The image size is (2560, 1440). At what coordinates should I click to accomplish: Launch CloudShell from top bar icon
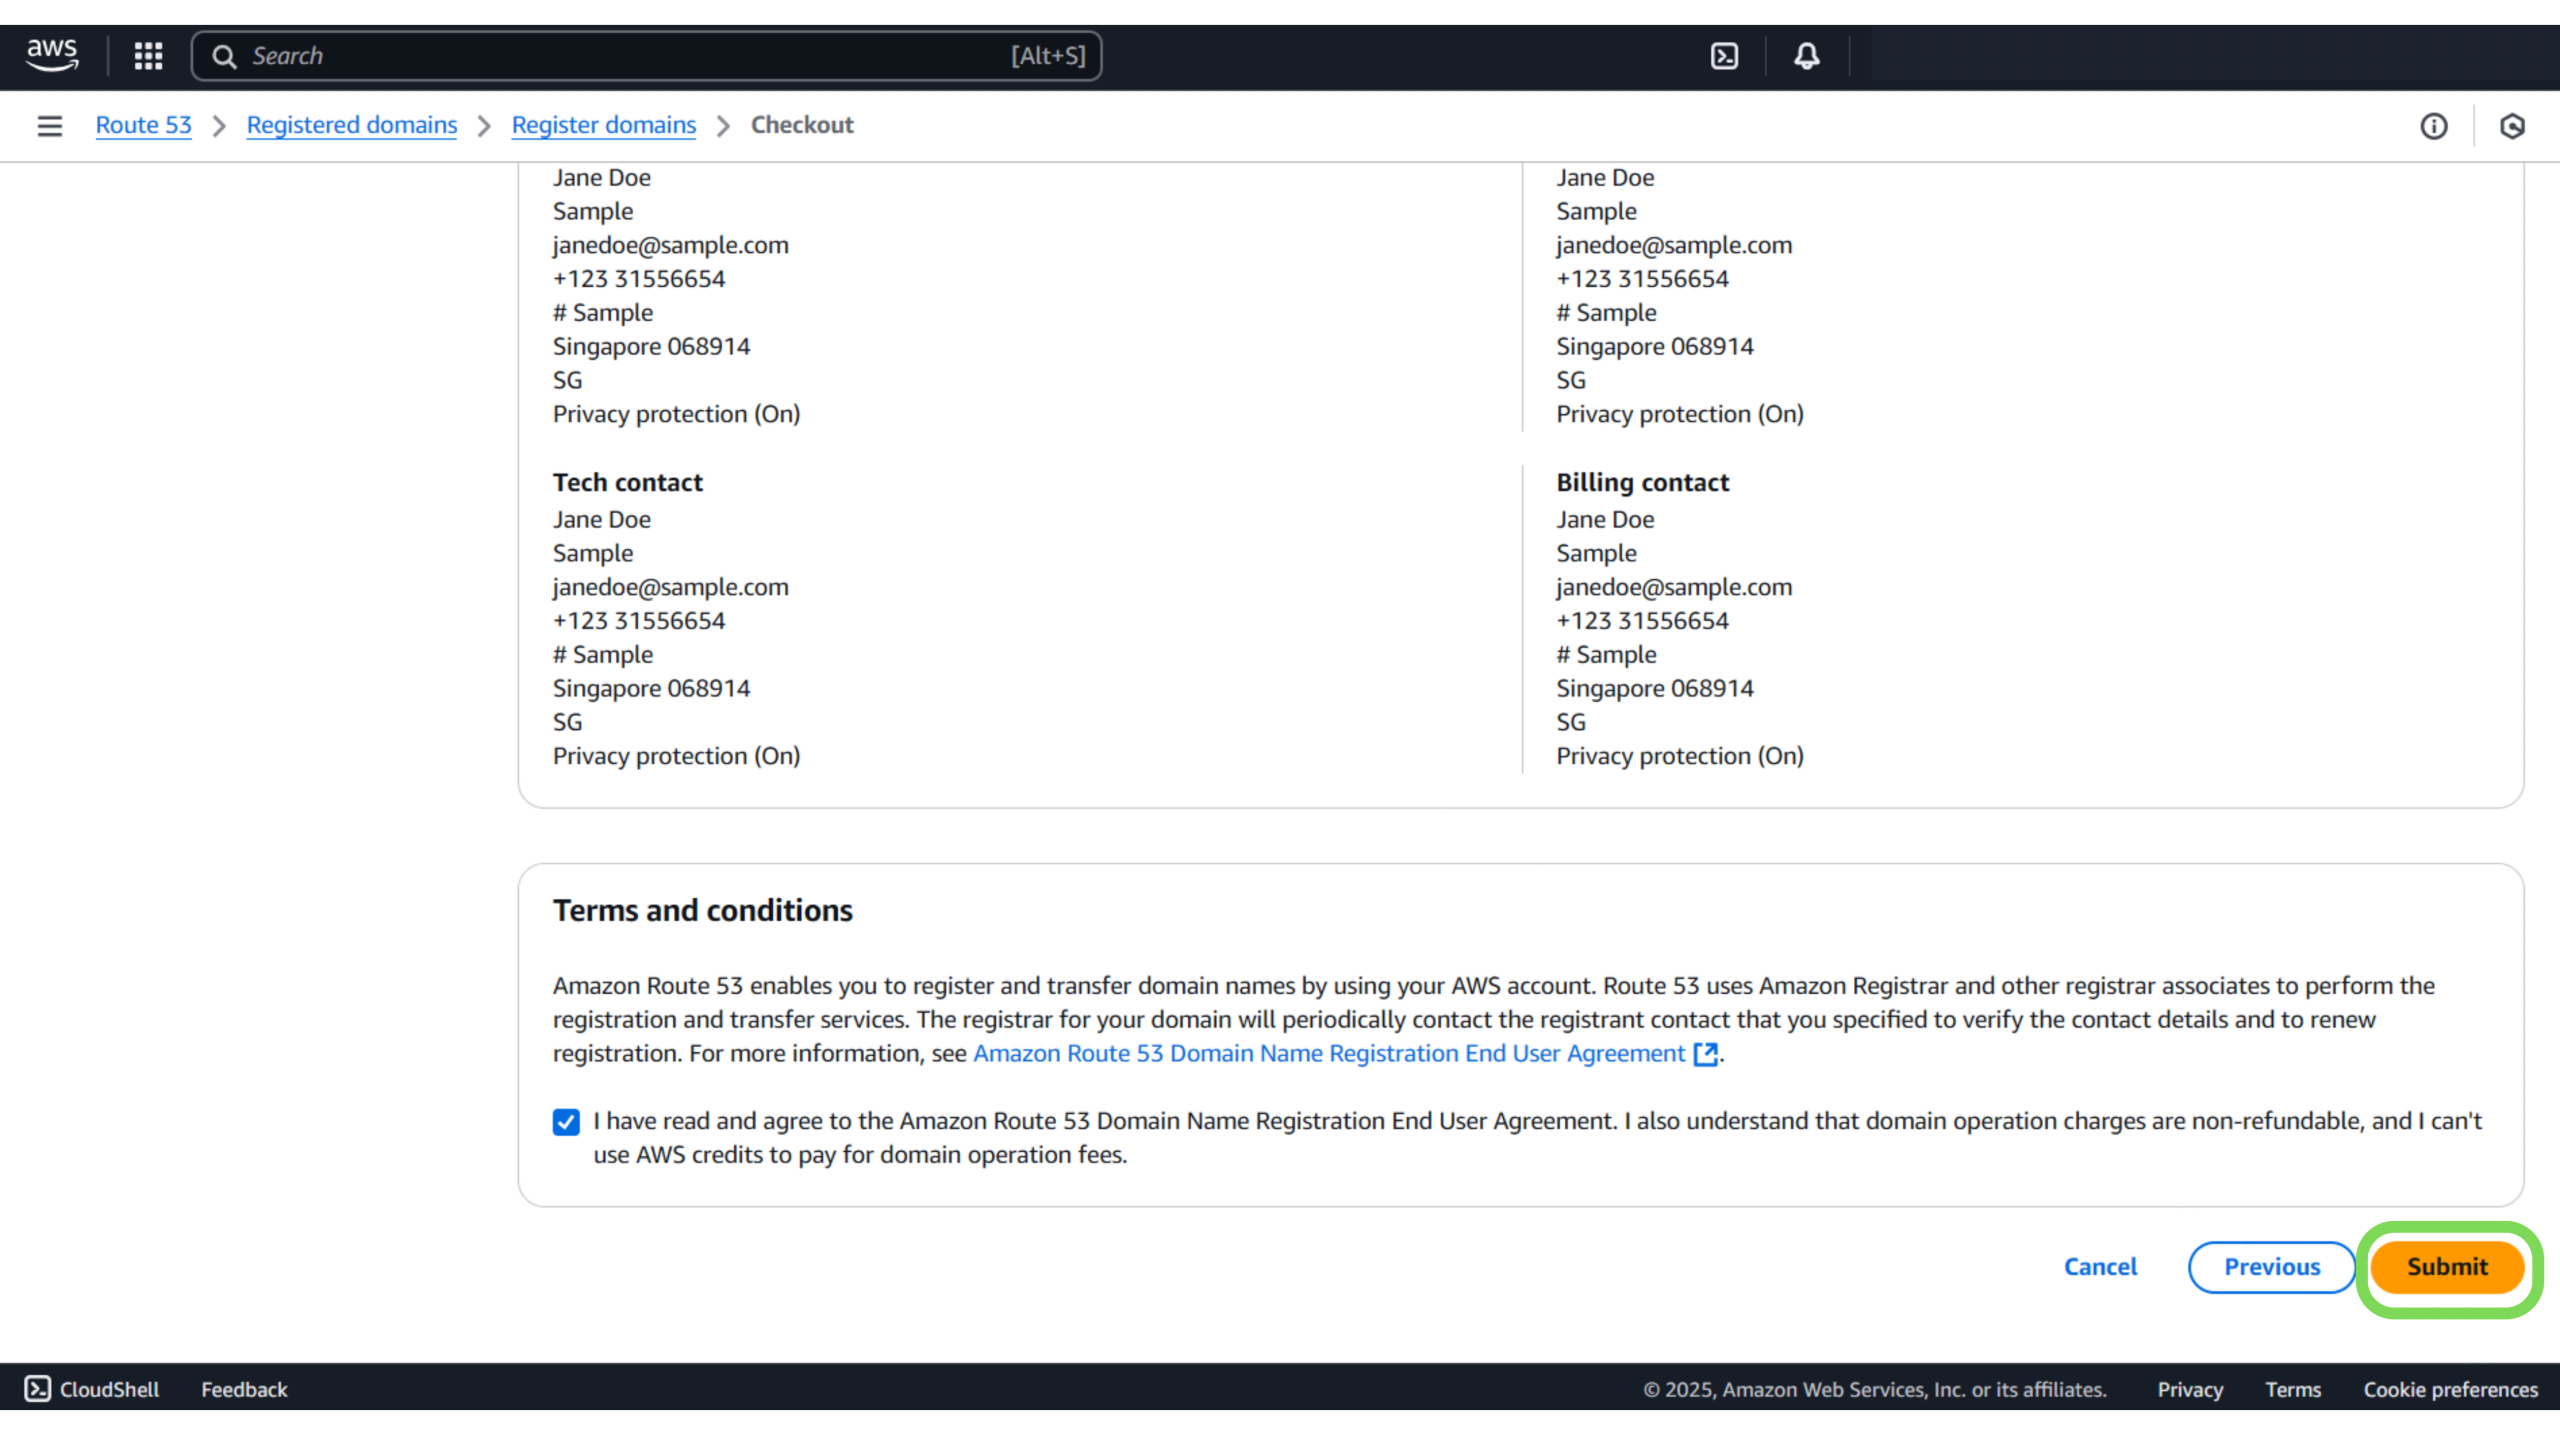(x=1724, y=56)
